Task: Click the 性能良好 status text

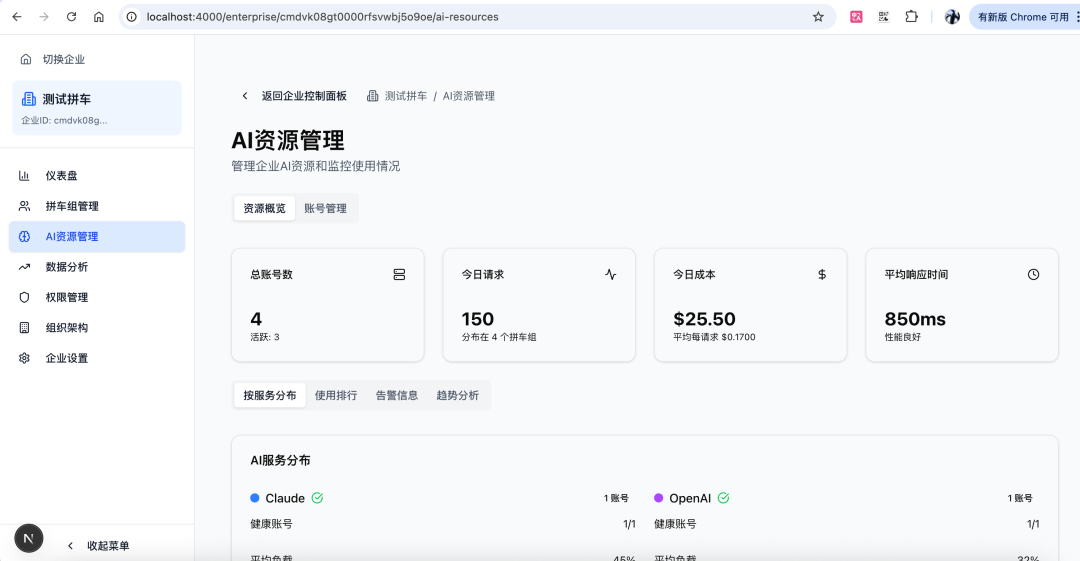Action: pos(903,337)
